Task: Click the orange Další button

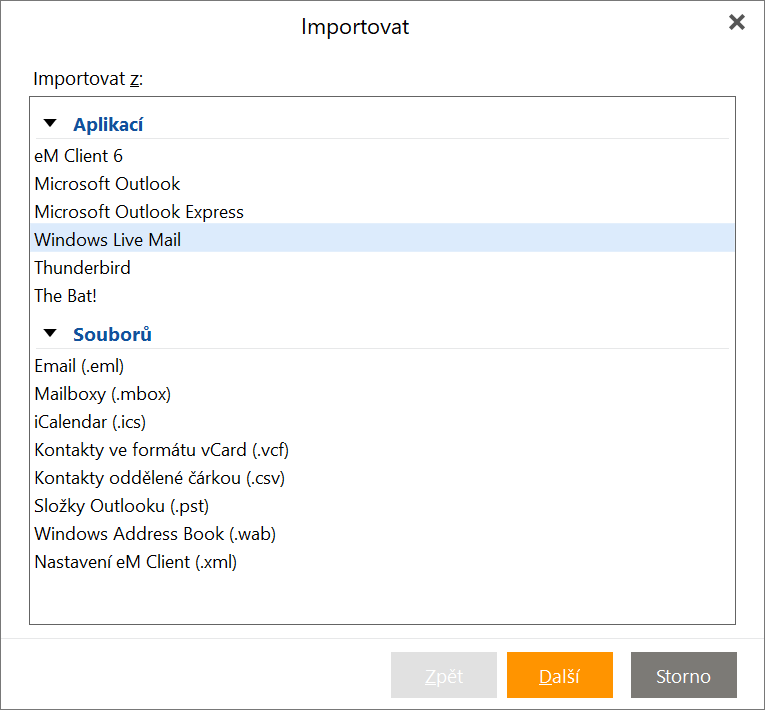Action: pos(560,675)
